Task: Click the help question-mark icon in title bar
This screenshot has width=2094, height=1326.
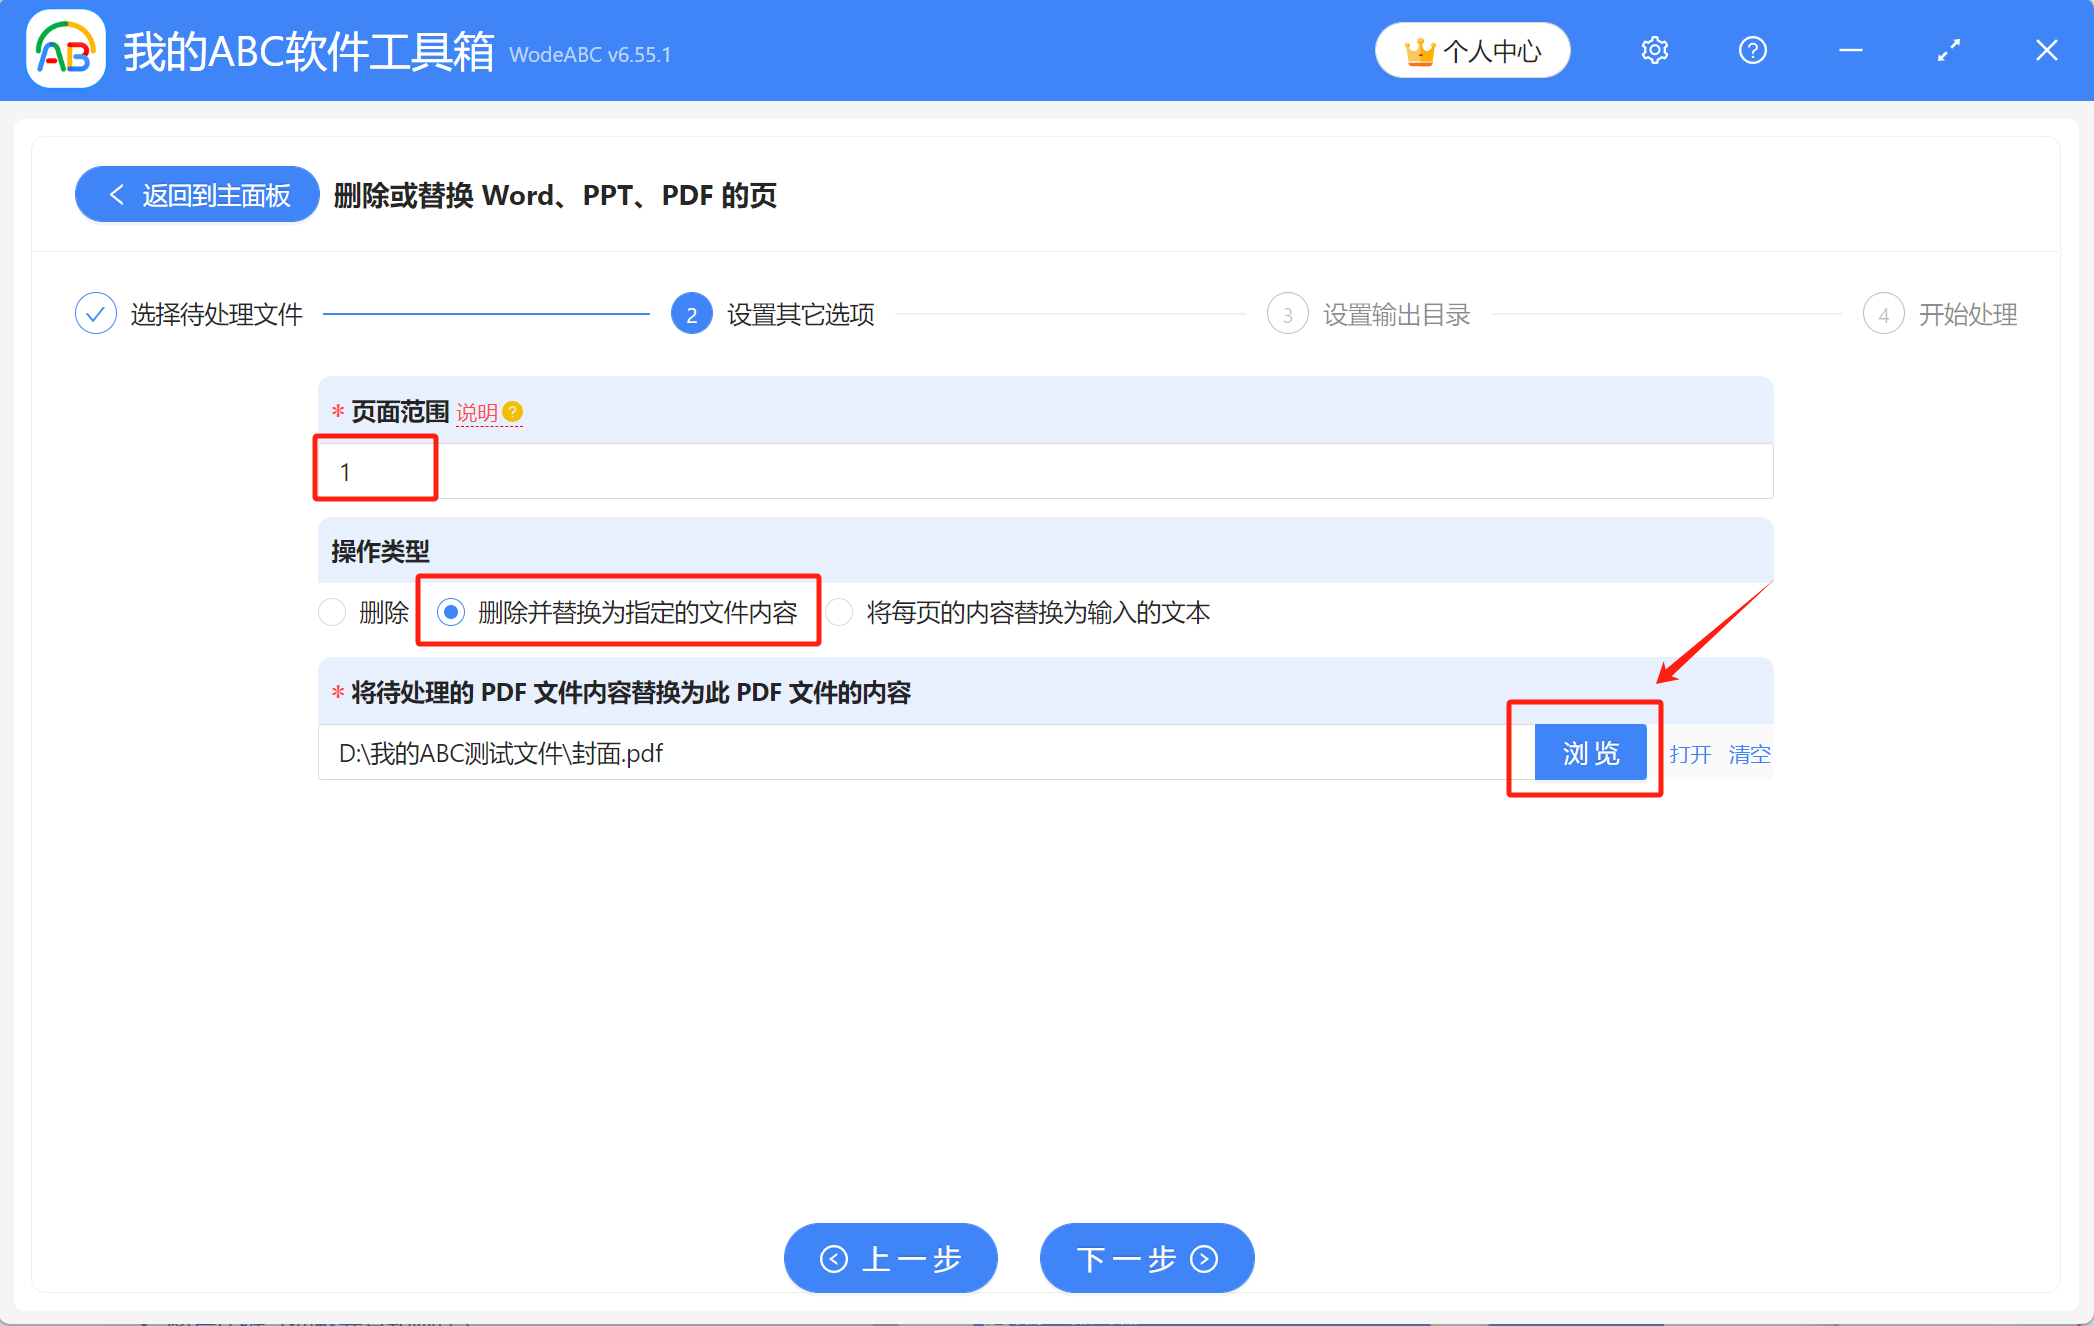Action: 1752,50
